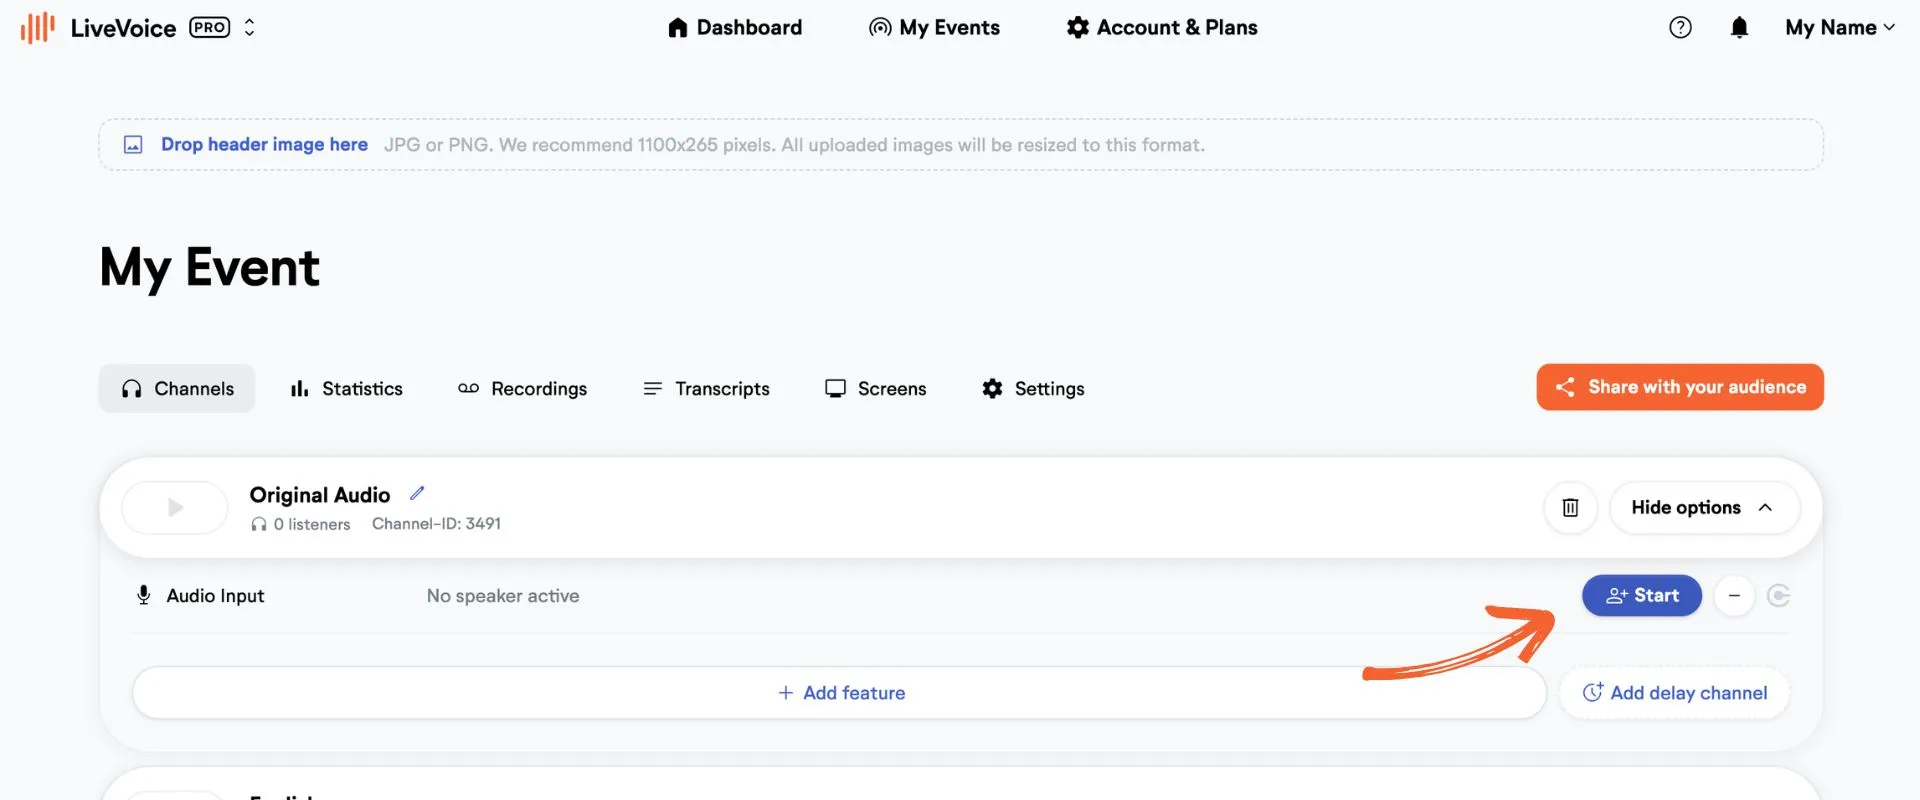The image size is (1920, 800).
Task: Click the My Event title
Action: coord(210,268)
